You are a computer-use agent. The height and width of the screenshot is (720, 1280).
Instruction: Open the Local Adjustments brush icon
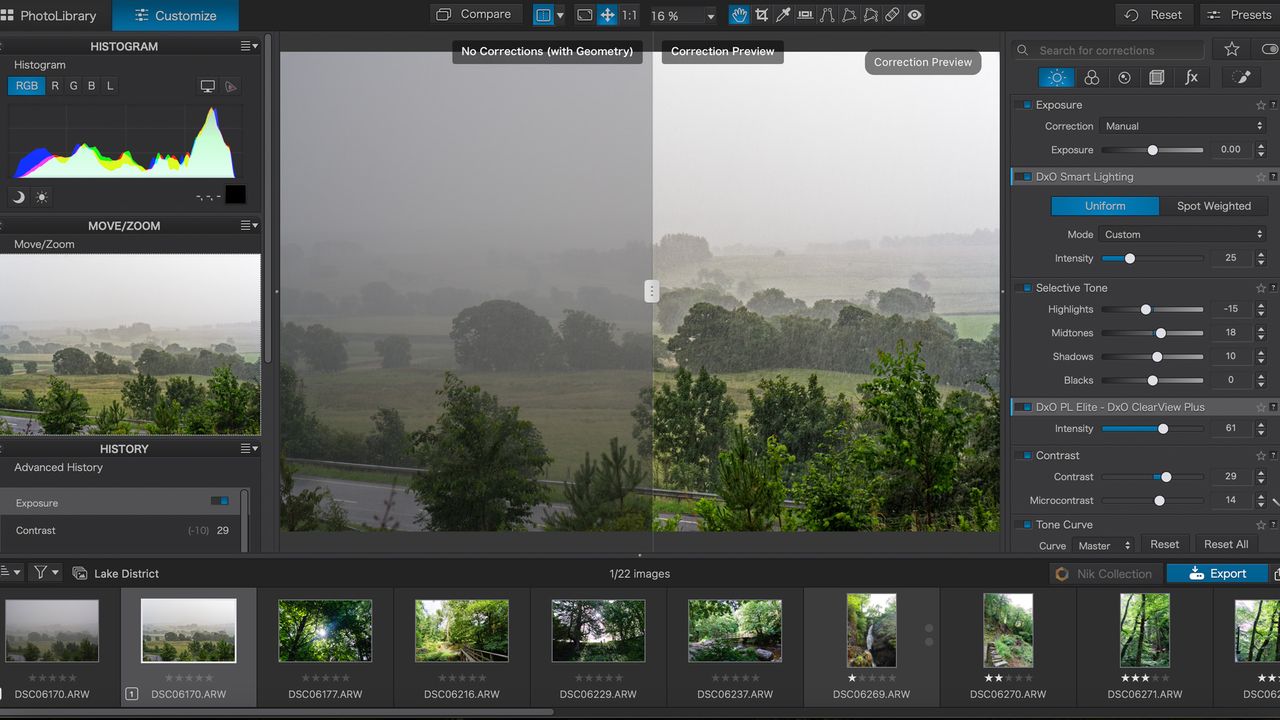1240,77
